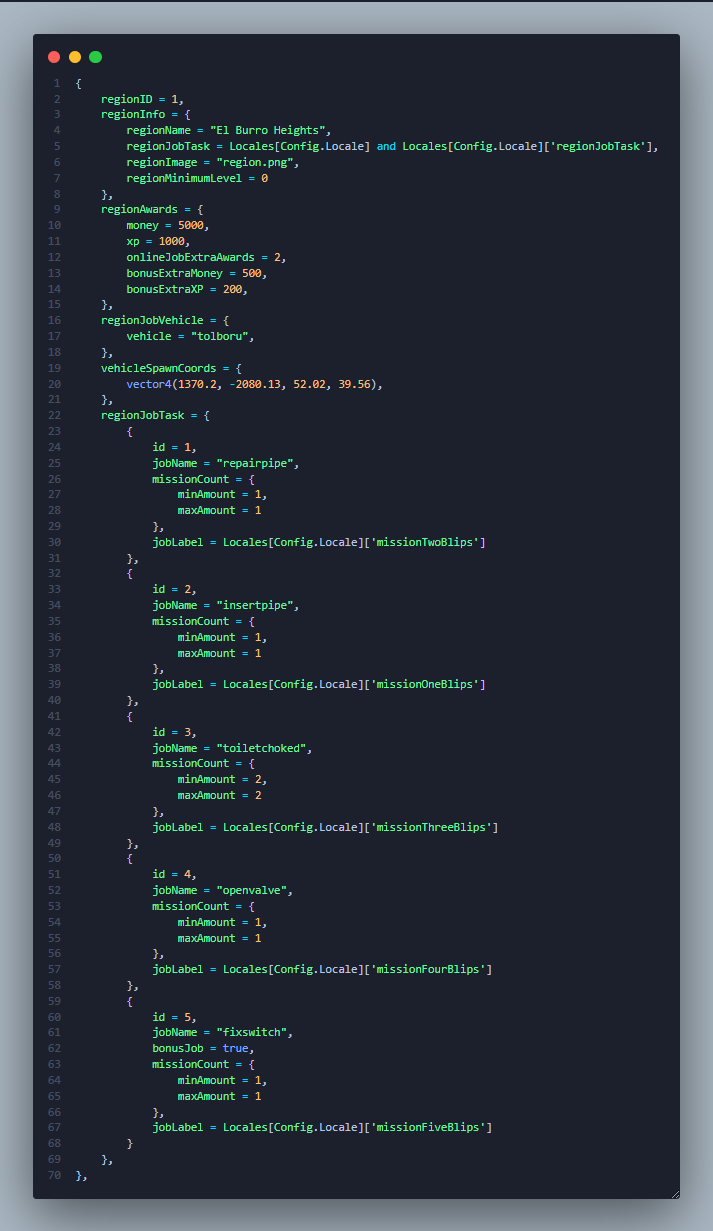Click the window resize grip in the corner
The width and height of the screenshot is (713, 1231).
[674, 1193]
